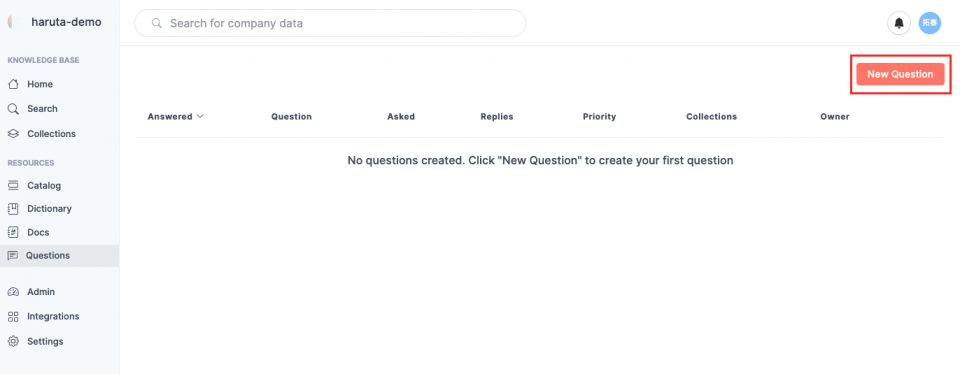960x374 pixels.
Task: Click the Catalog icon in Resources
Action: coord(13,185)
